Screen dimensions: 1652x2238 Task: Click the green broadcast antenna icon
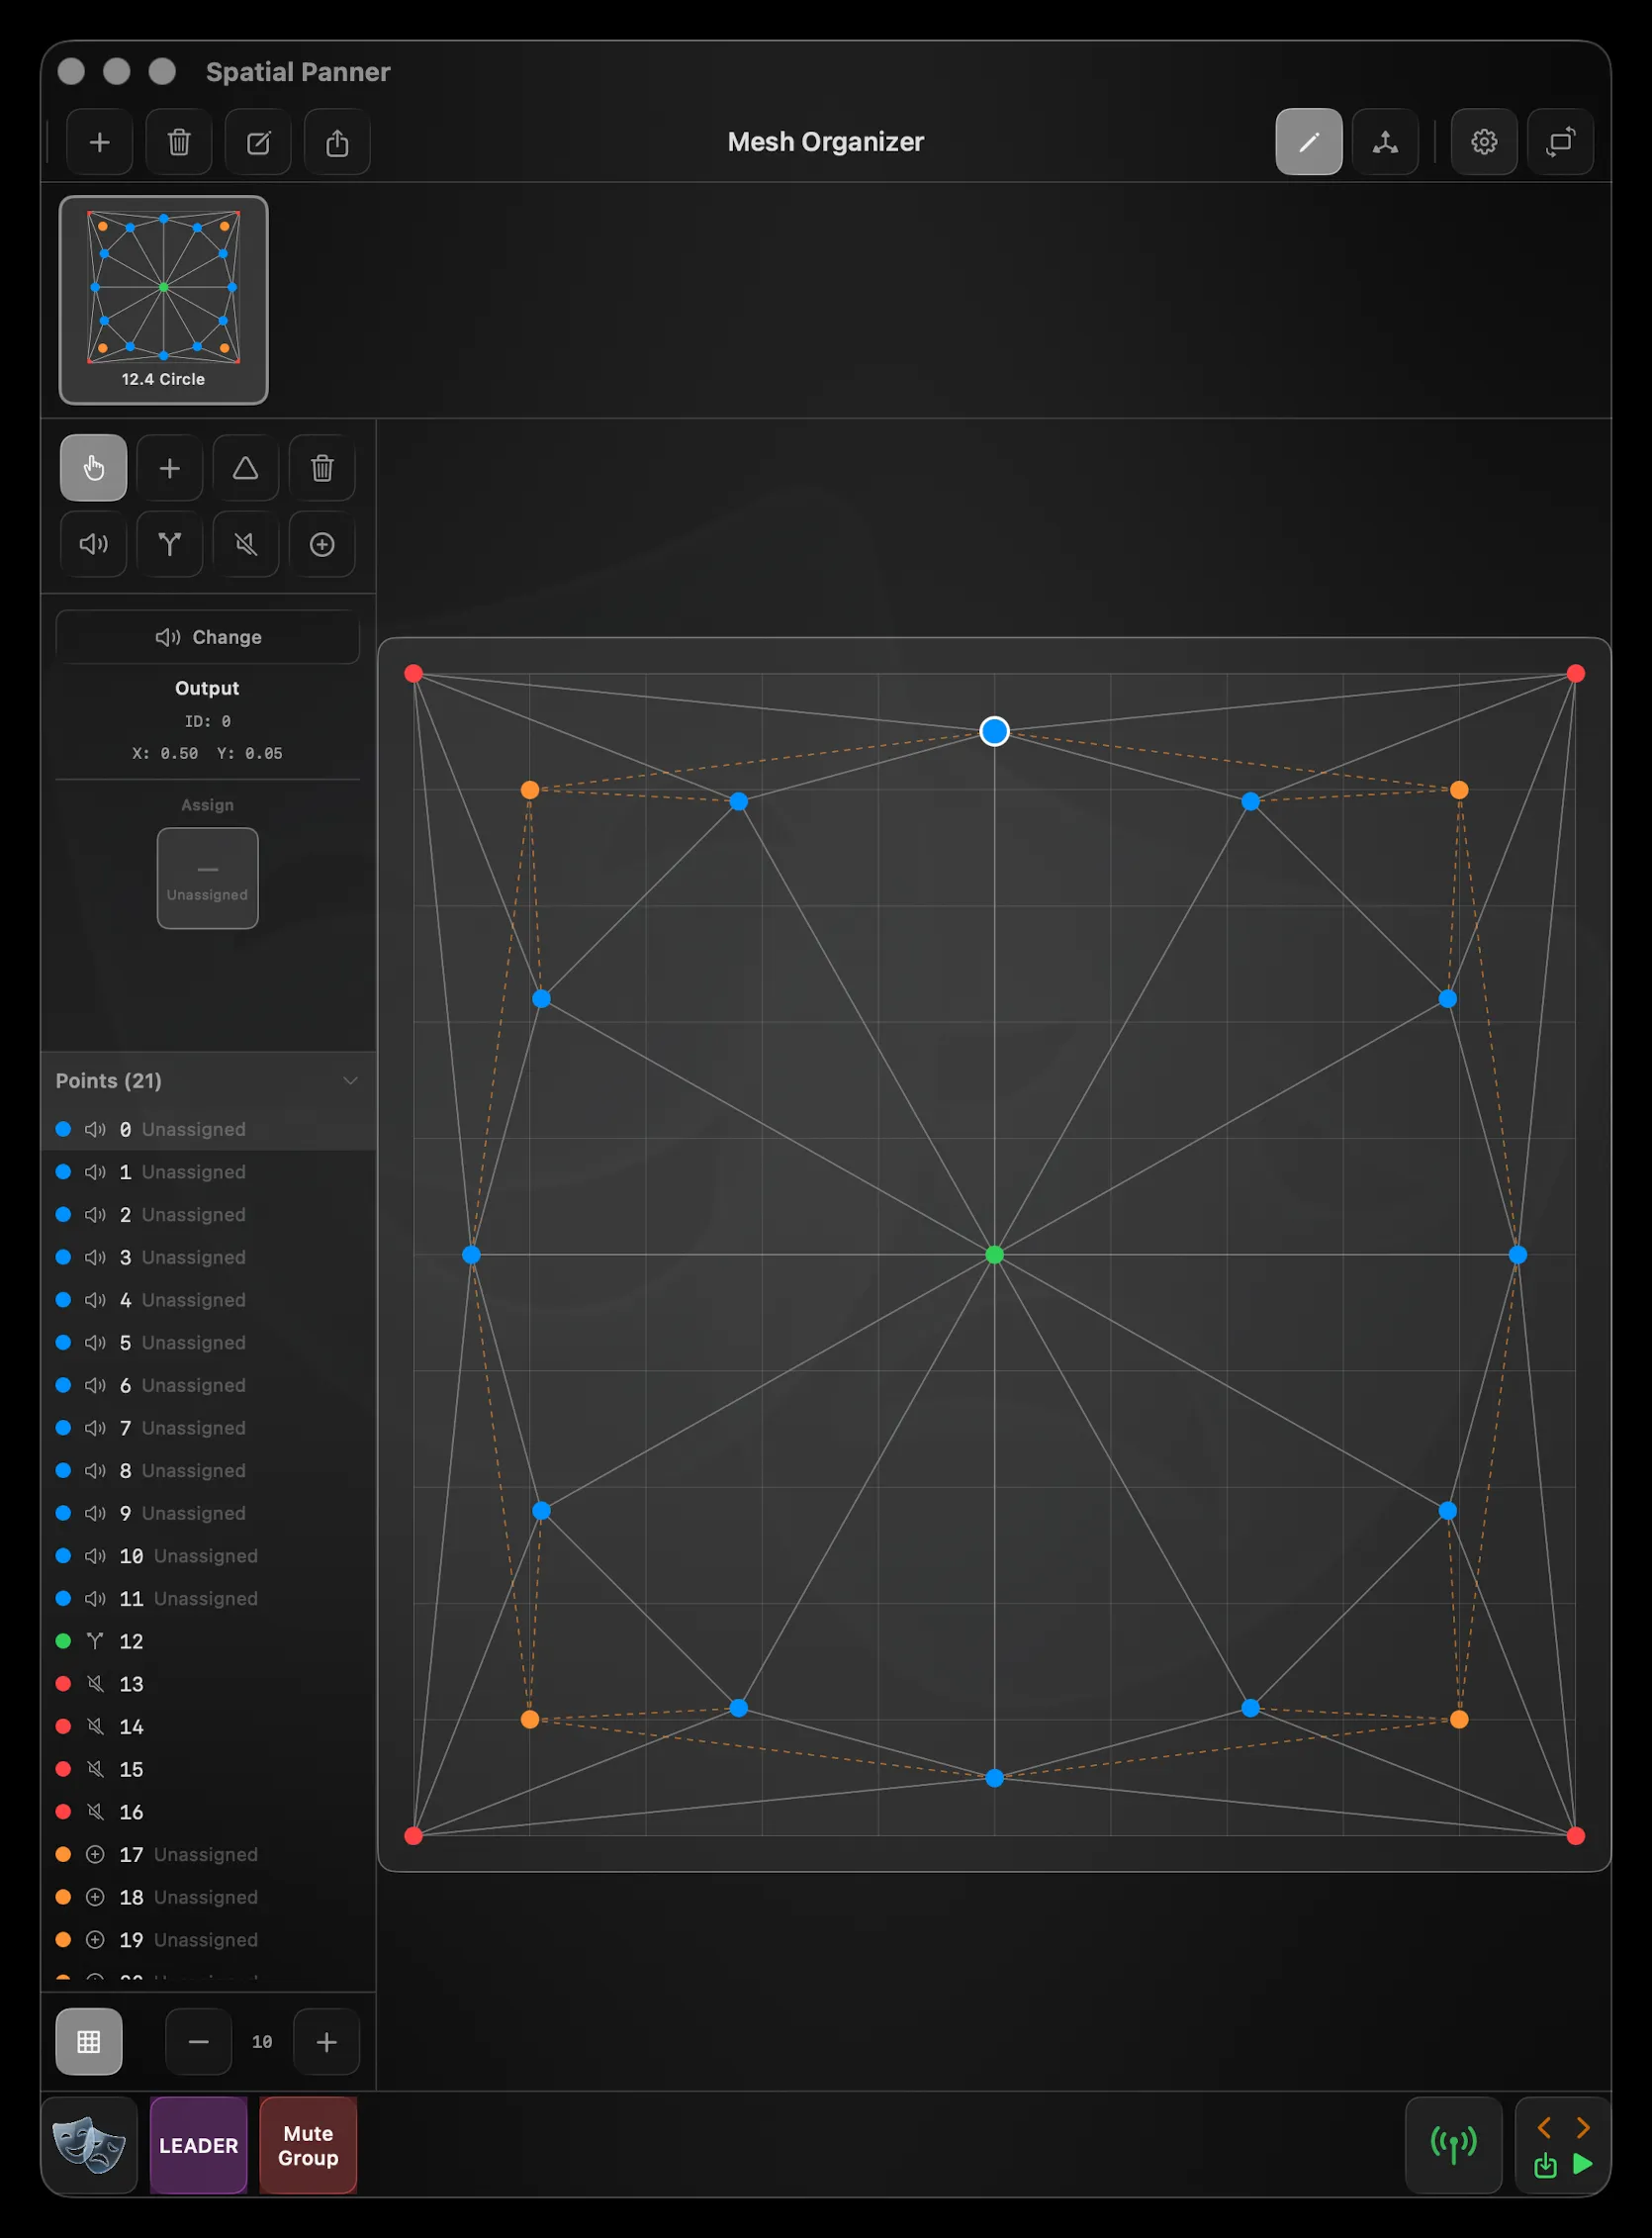[1453, 2146]
